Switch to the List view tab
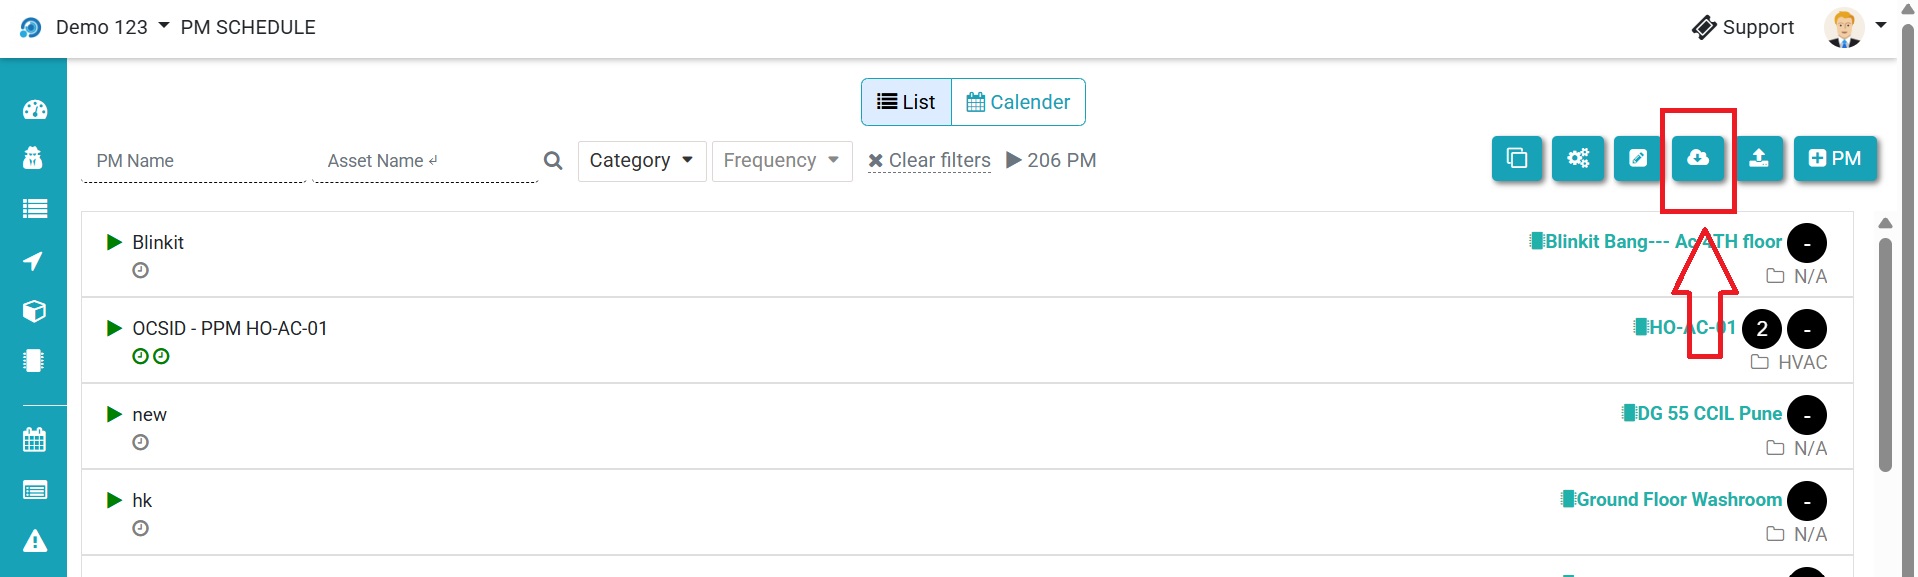1918x577 pixels. 906,102
